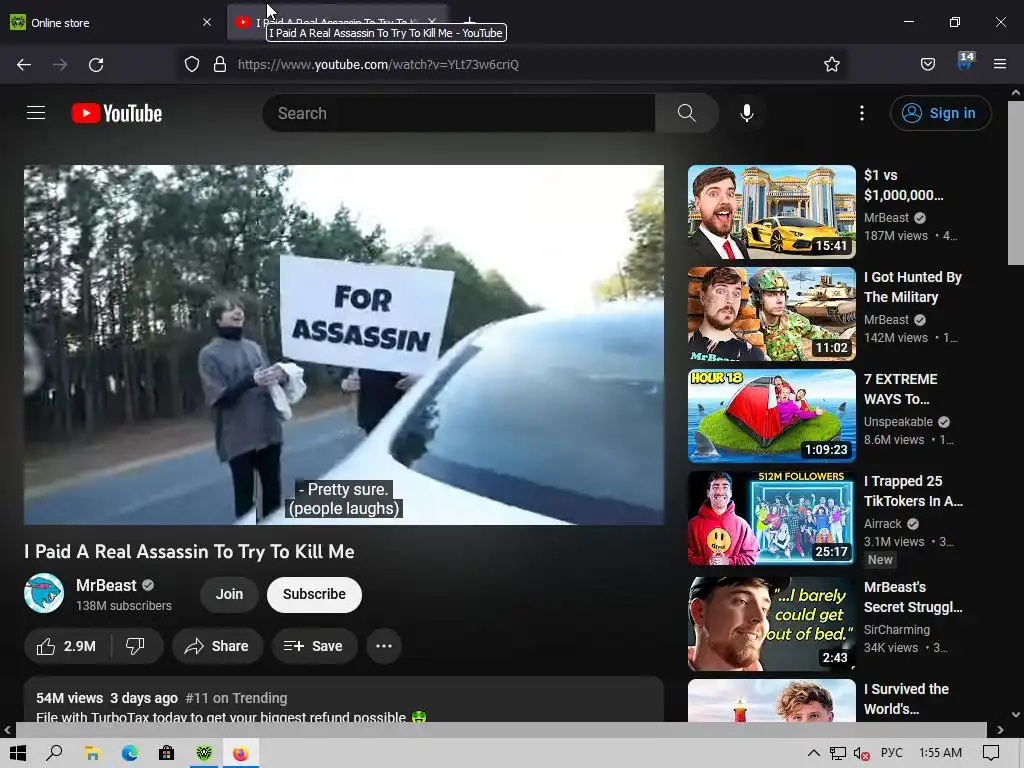Viewport: 1024px width, 768px height.
Task: Go forward in browser
Action: click(60, 65)
